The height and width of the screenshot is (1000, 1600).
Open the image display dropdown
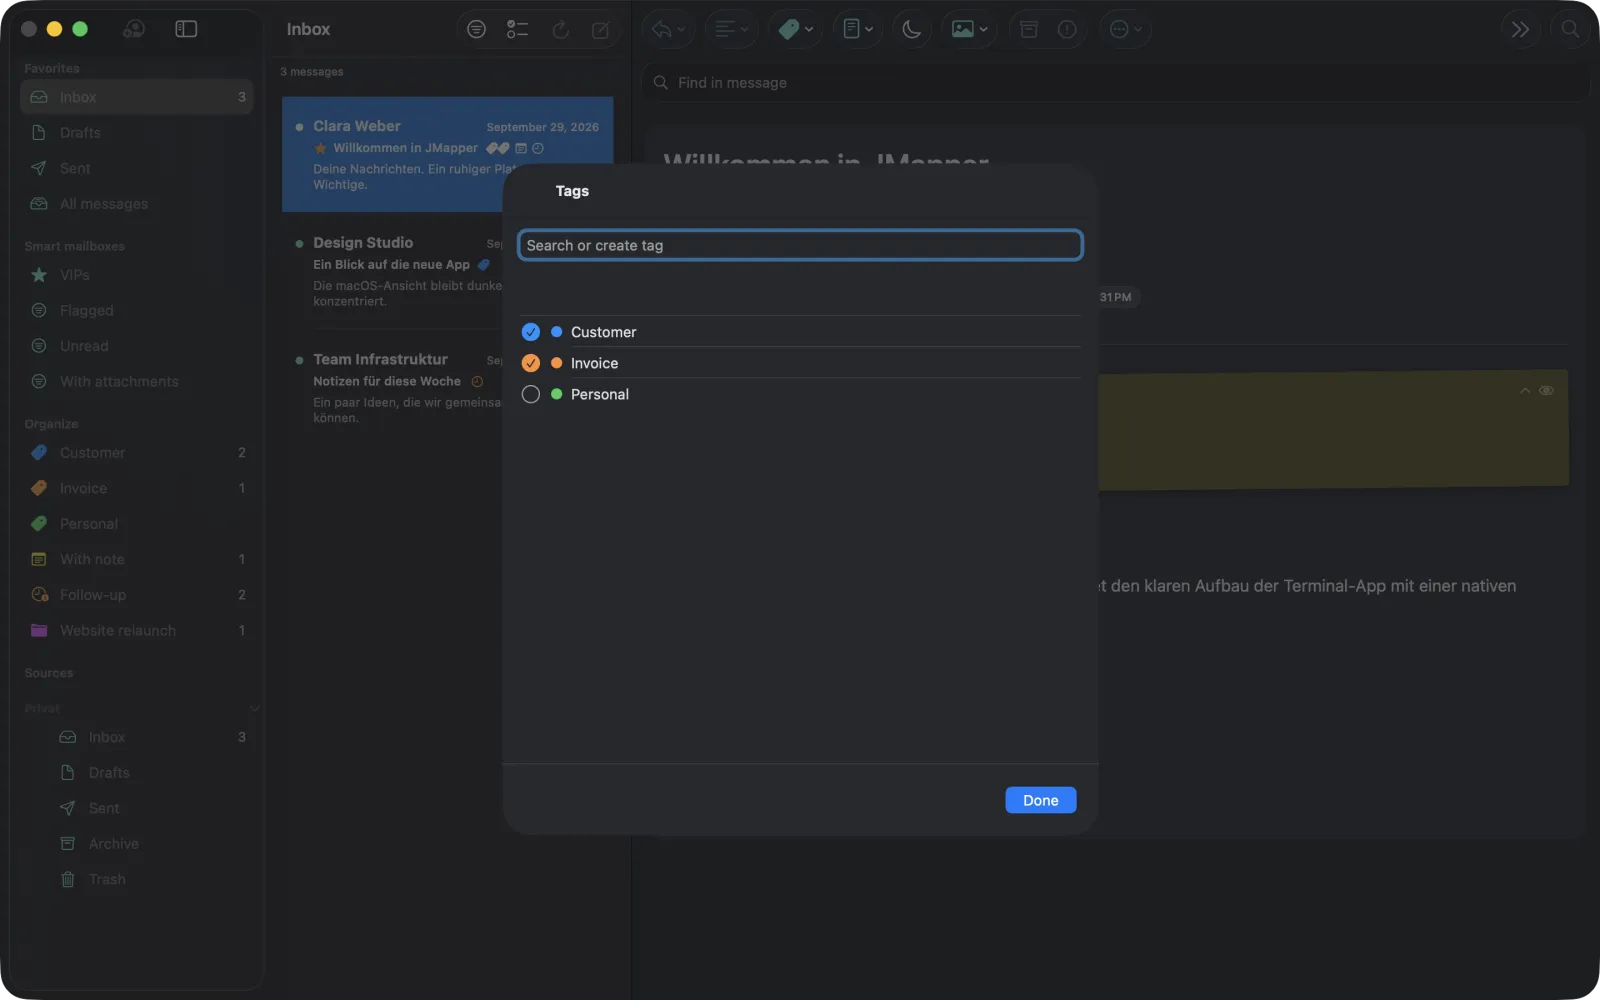(970, 29)
